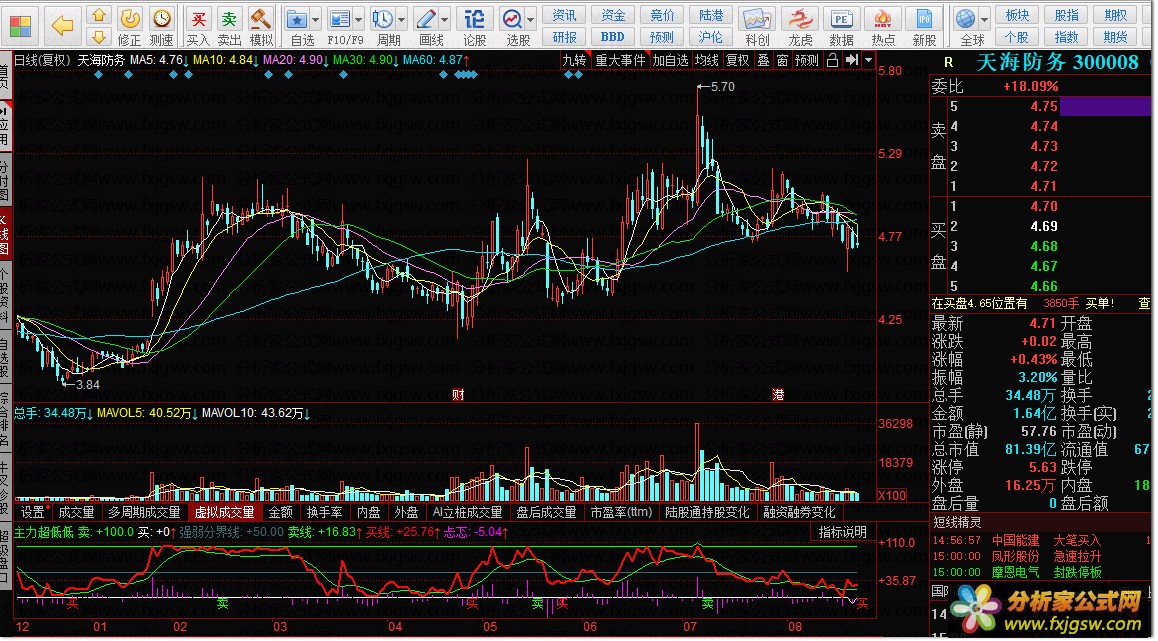
Task: Expand the 周期 dropdown arrow
Action: click(x=402, y=20)
